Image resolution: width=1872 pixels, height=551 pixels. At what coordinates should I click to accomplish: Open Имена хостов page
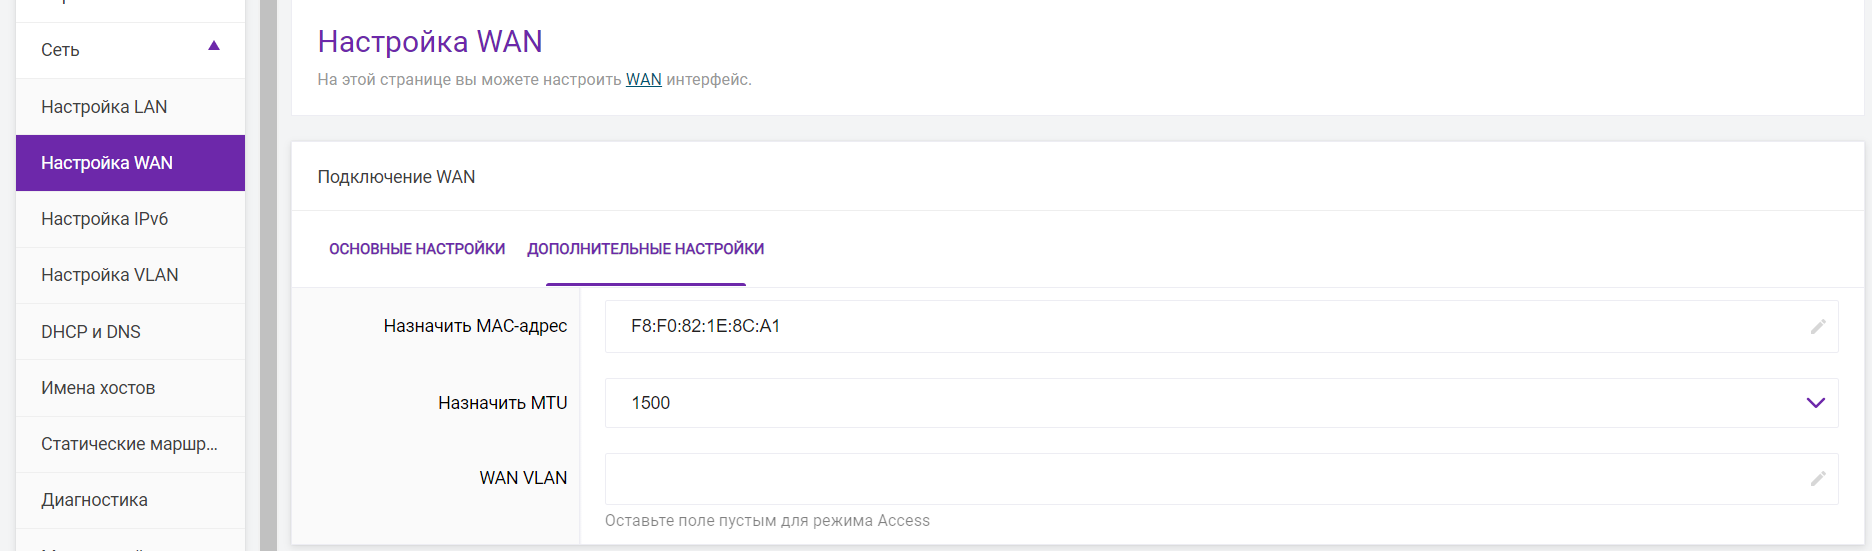click(x=130, y=388)
